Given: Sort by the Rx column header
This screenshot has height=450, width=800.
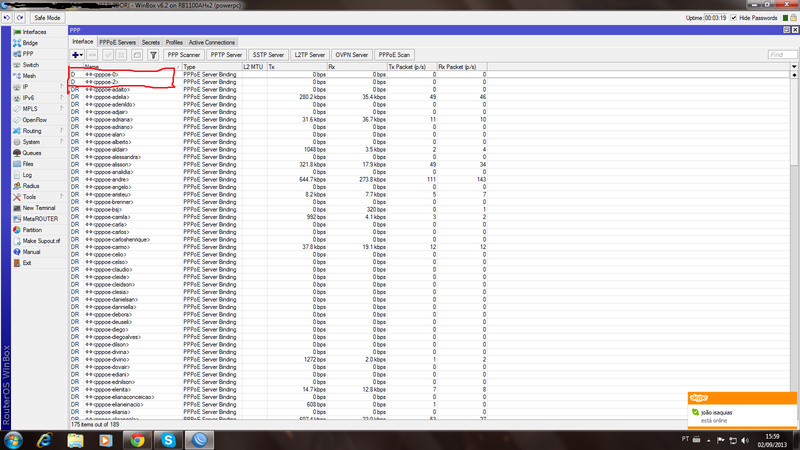Looking at the screenshot, I should coord(357,67).
